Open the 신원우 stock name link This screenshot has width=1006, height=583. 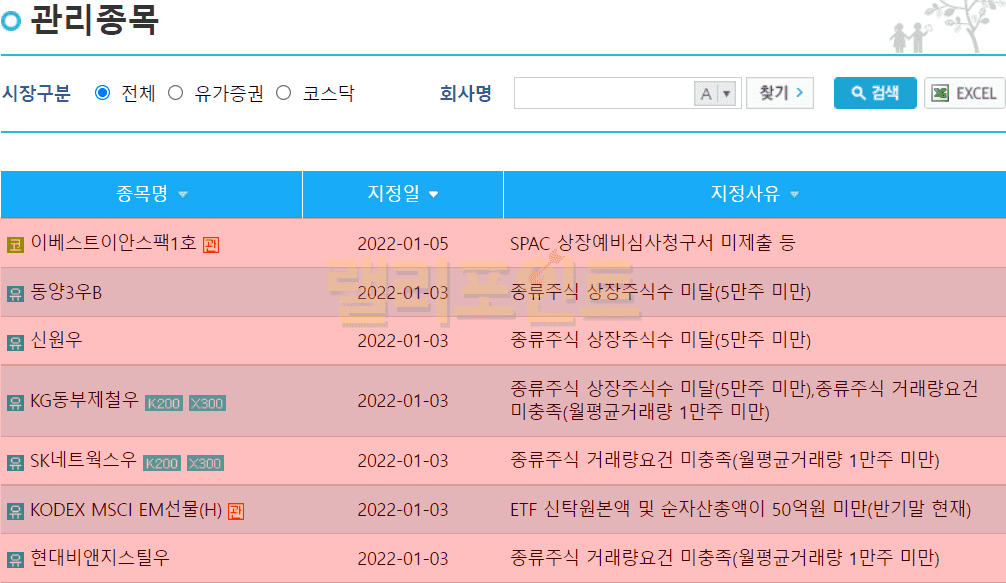[x=57, y=340]
